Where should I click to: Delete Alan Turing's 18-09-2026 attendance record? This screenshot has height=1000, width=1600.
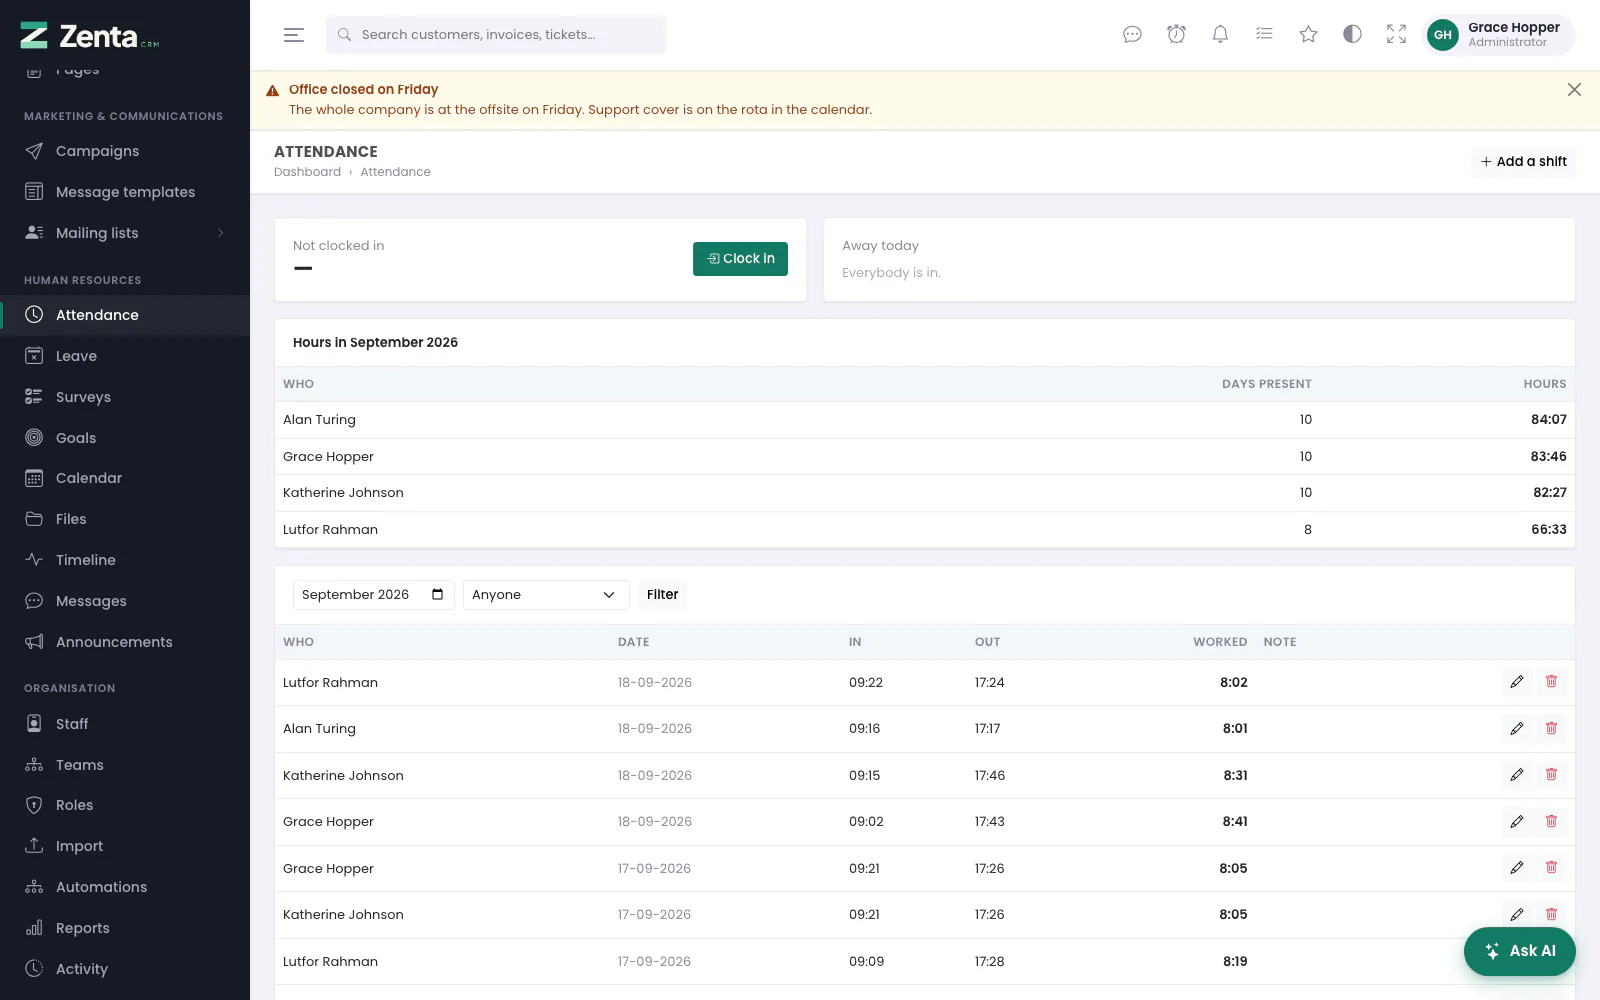pos(1551,728)
